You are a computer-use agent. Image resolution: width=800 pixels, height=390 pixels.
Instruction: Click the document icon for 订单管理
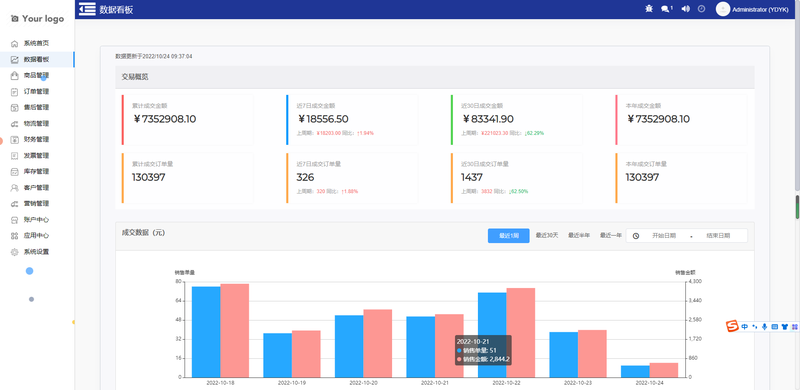coord(15,92)
